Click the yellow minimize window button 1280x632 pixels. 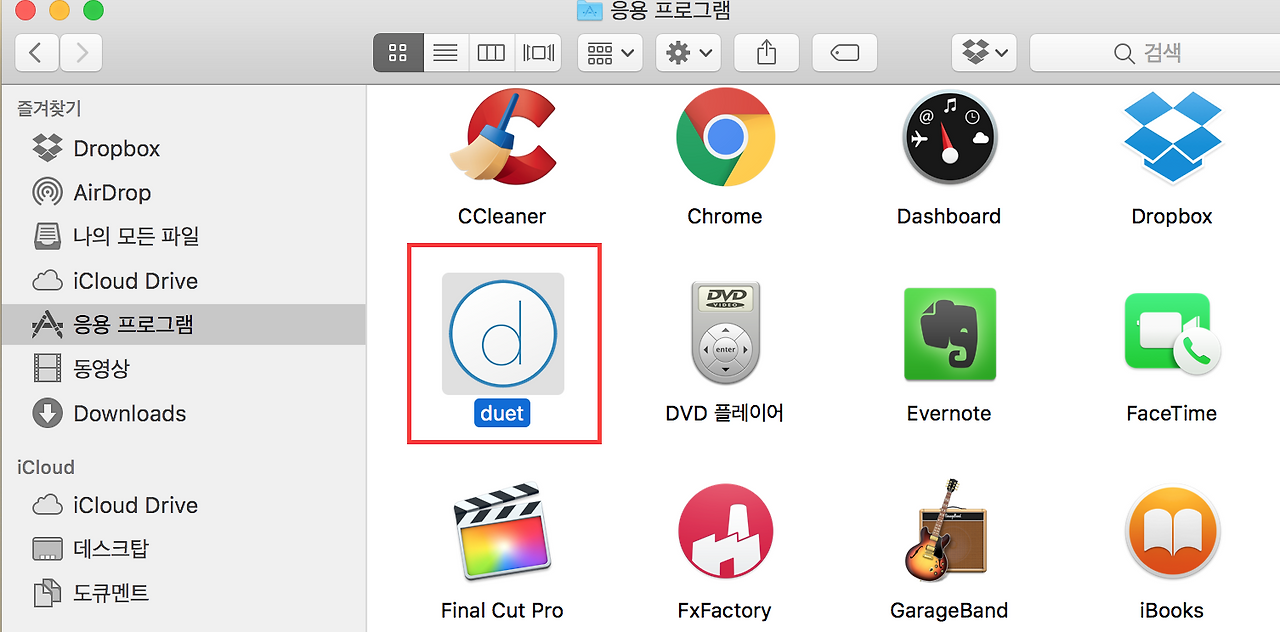[x=59, y=10]
